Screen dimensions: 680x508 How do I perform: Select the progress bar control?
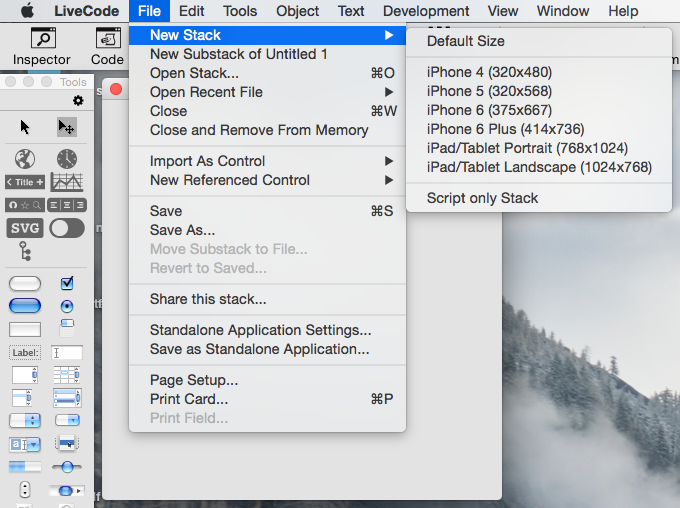coord(25,467)
